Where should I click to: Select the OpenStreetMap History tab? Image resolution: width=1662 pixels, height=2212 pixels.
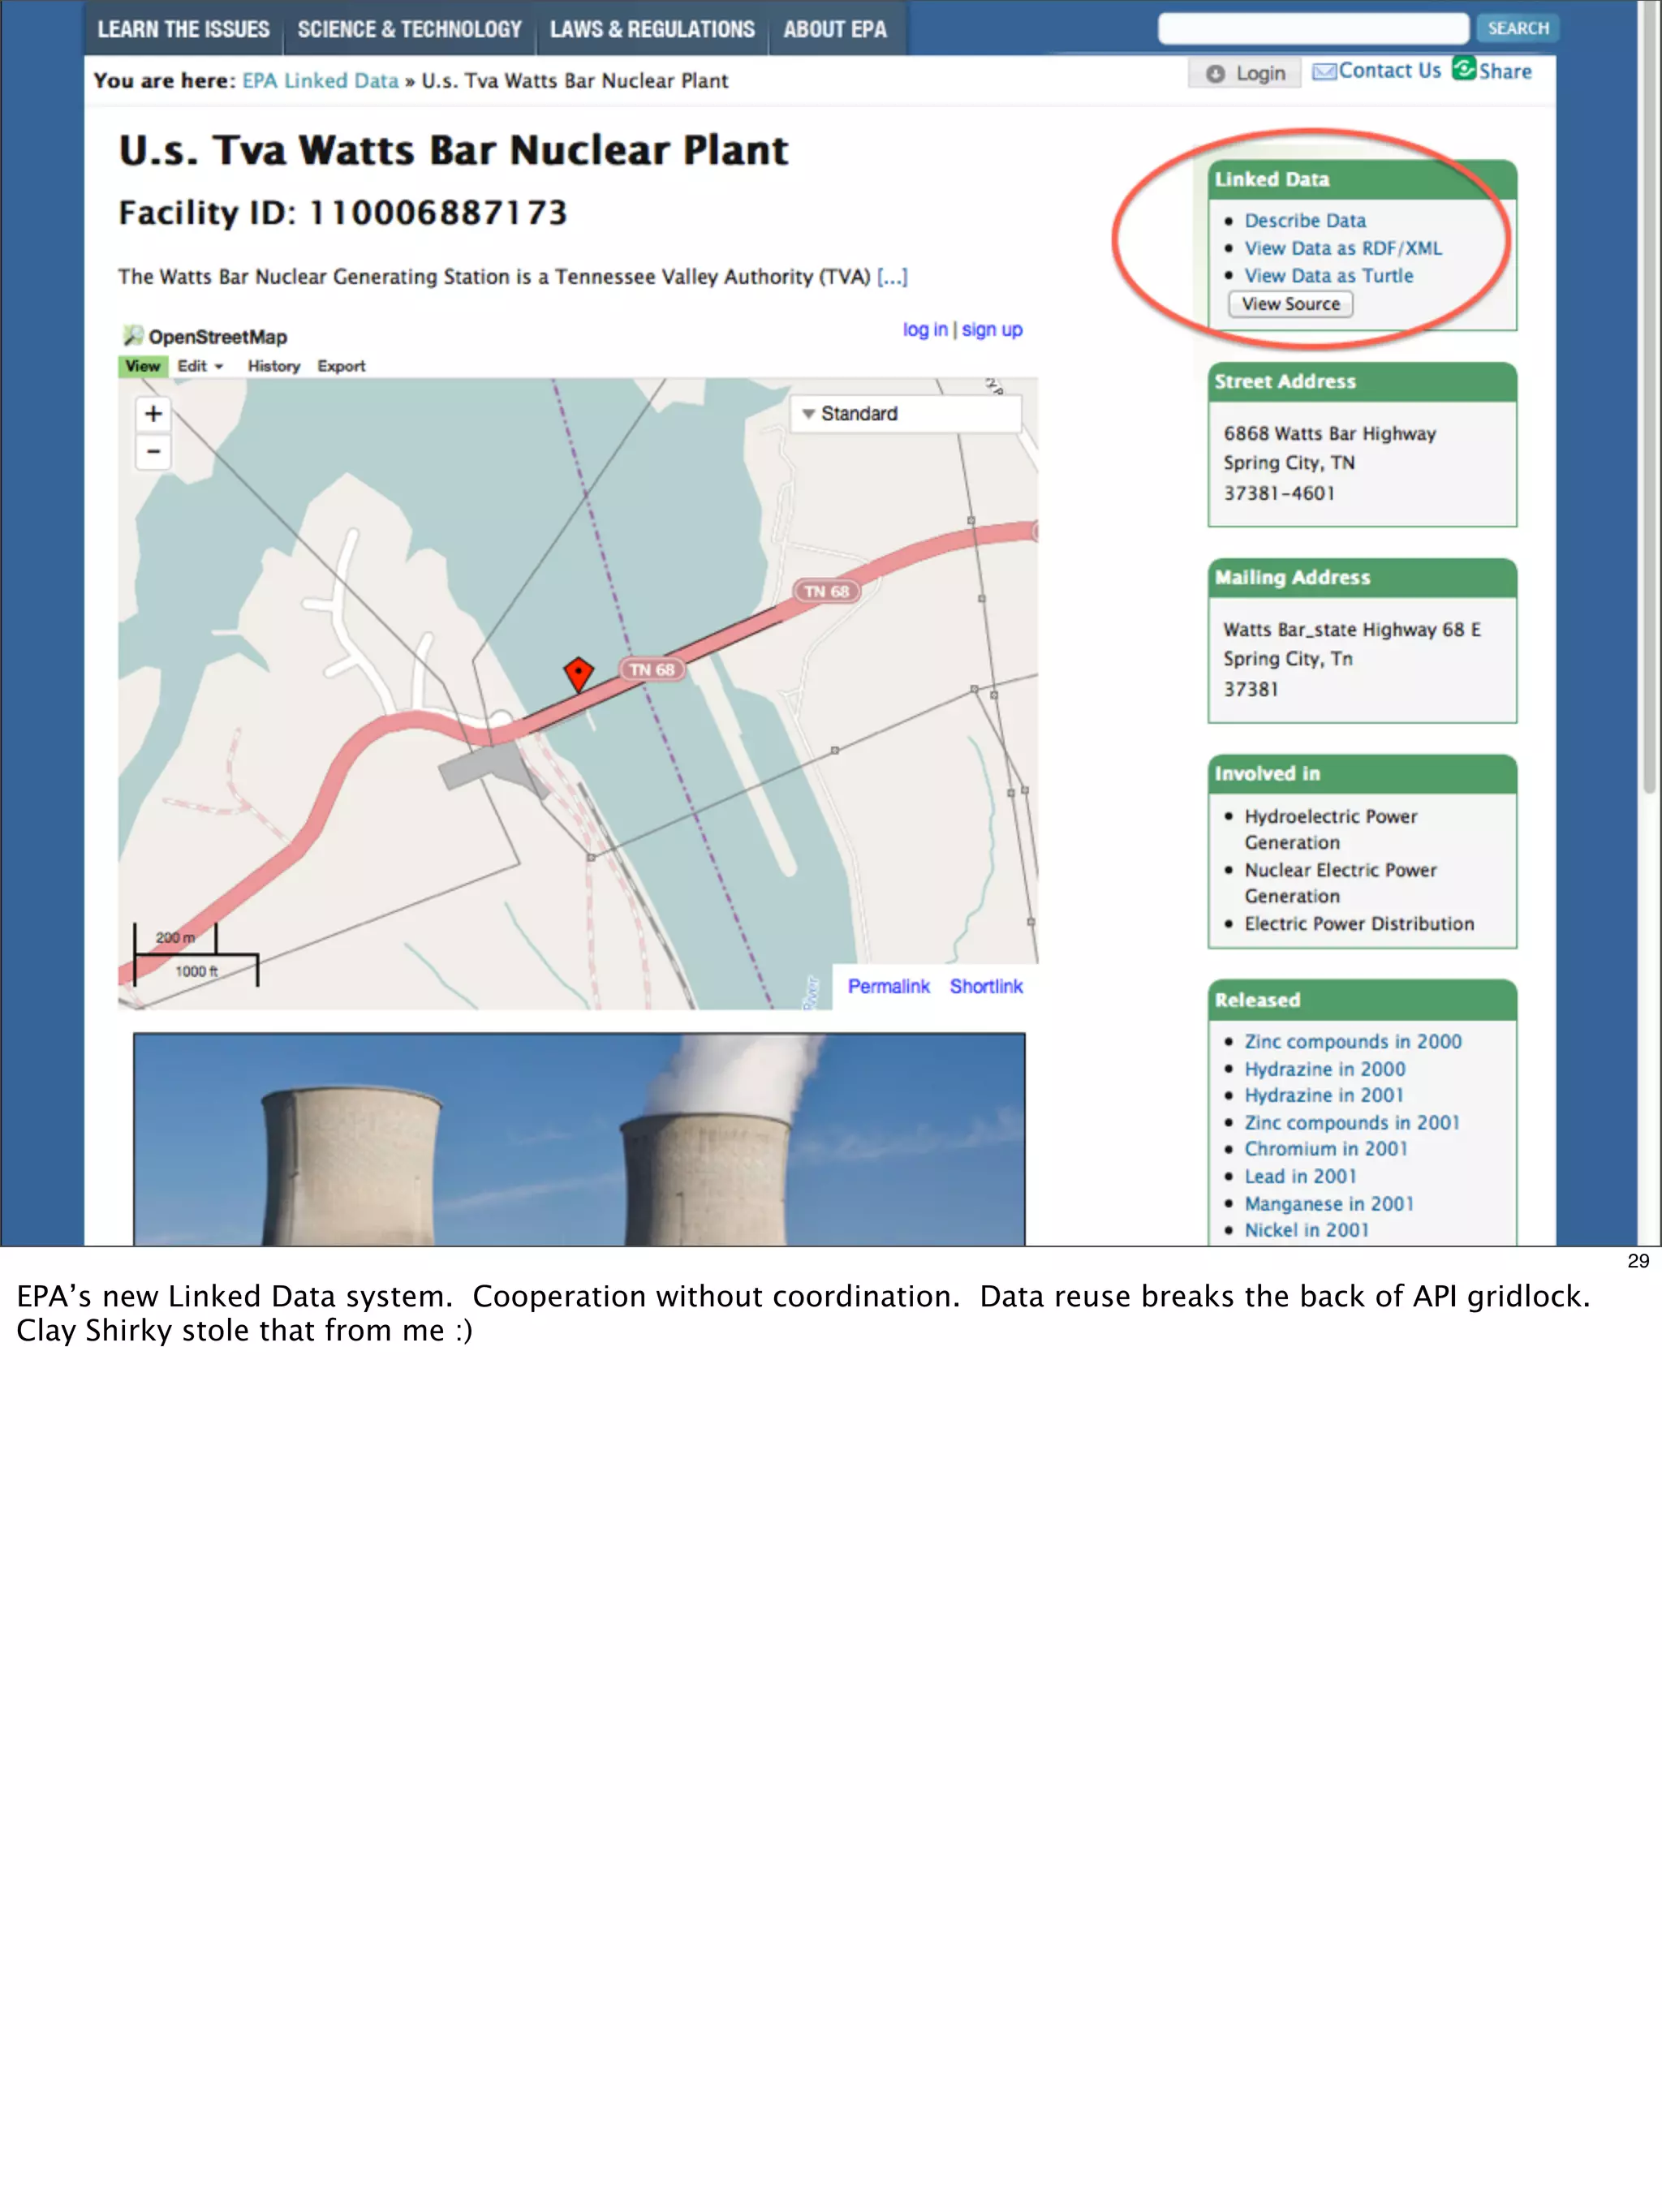coord(274,366)
